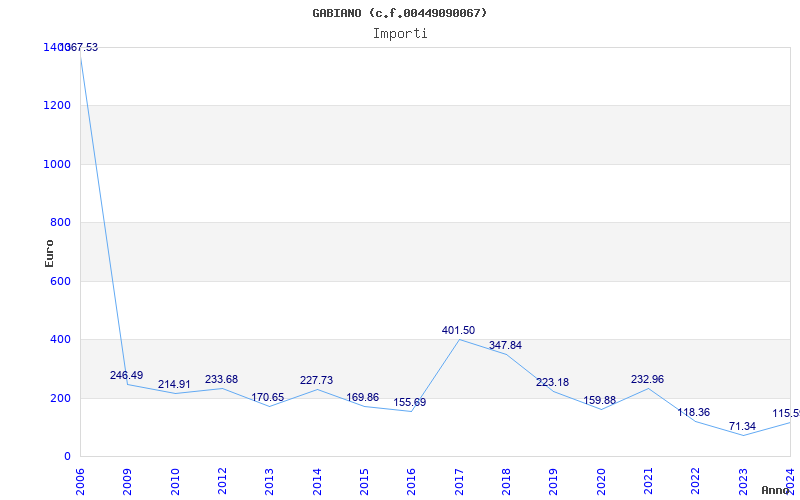Click the 400 y-axis tick label
800x500 pixels.
click(x=60, y=339)
